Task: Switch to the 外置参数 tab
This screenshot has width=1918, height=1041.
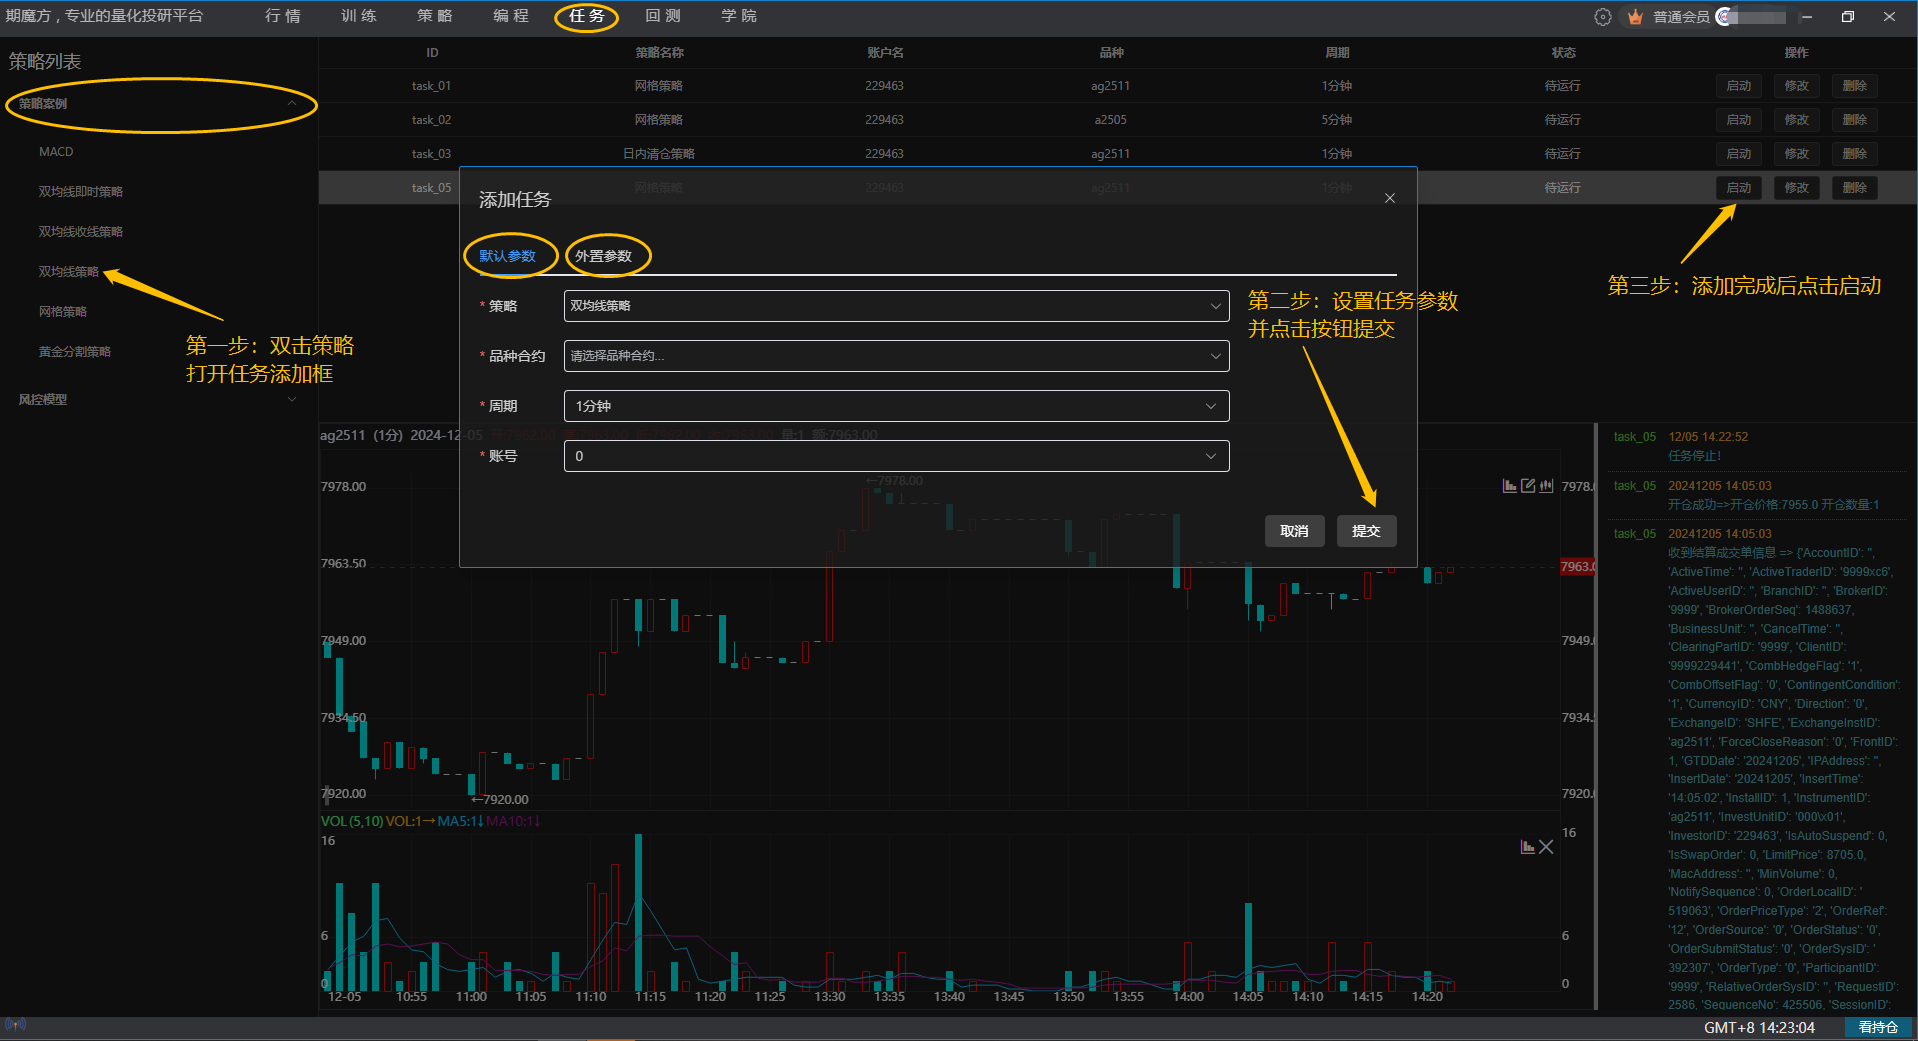Action: [x=603, y=256]
